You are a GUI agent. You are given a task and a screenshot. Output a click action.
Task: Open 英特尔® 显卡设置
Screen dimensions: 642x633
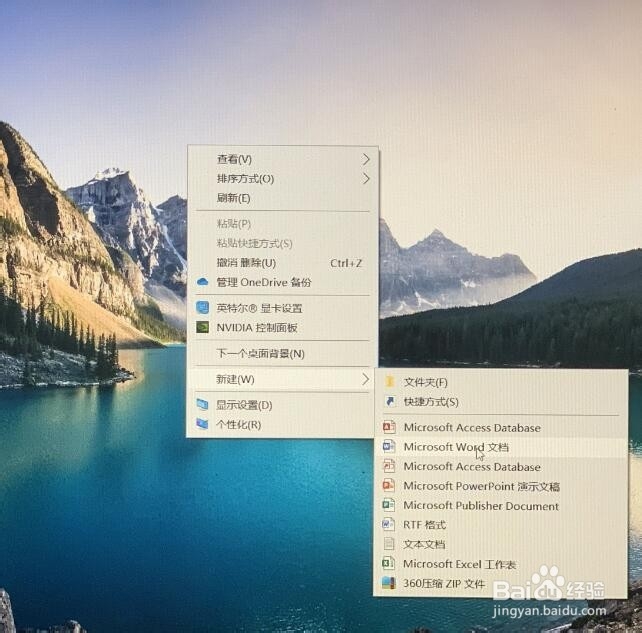(283, 308)
